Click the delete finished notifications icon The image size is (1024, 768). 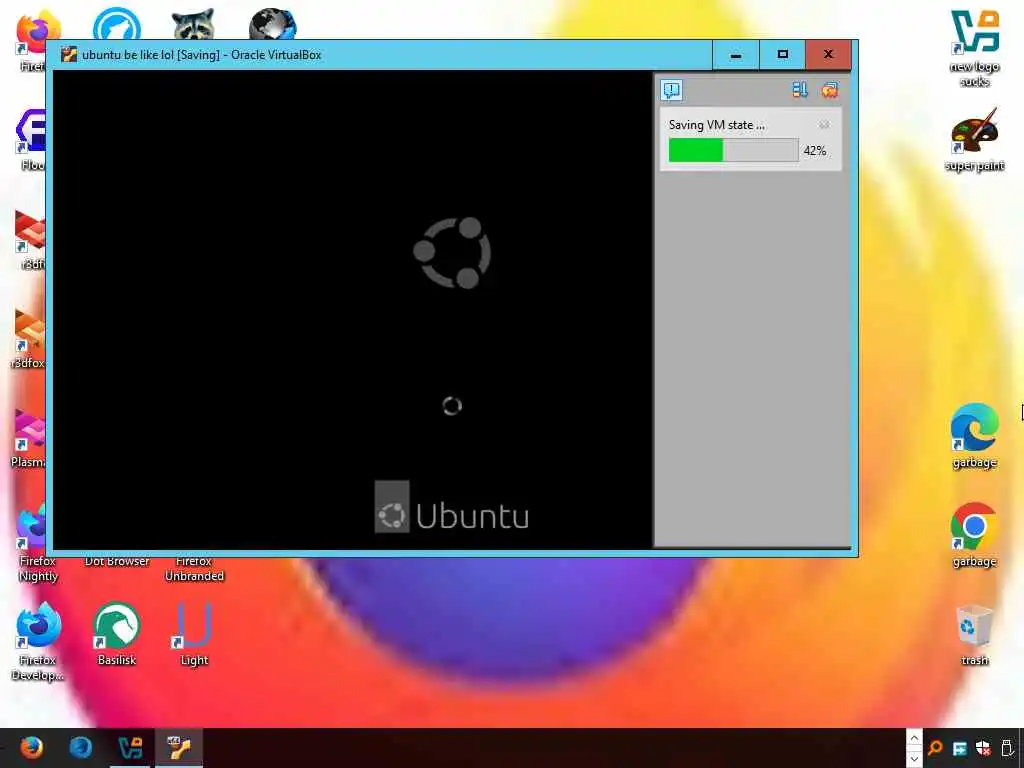coord(829,90)
